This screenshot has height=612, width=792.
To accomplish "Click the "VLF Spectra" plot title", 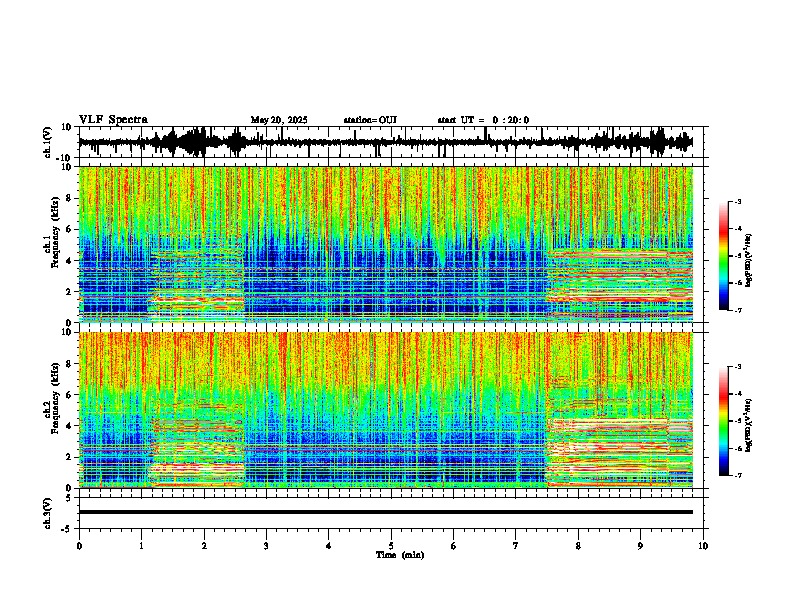I will 114,120.
